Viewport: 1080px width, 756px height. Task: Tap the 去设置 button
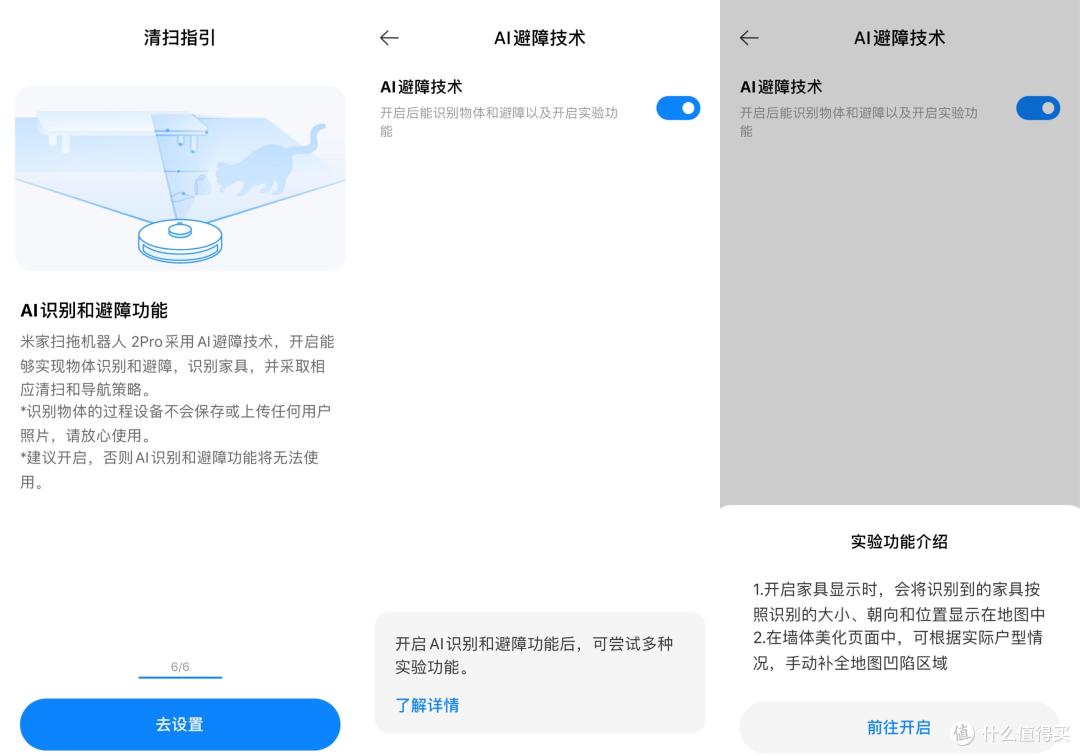[x=180, y=724]
